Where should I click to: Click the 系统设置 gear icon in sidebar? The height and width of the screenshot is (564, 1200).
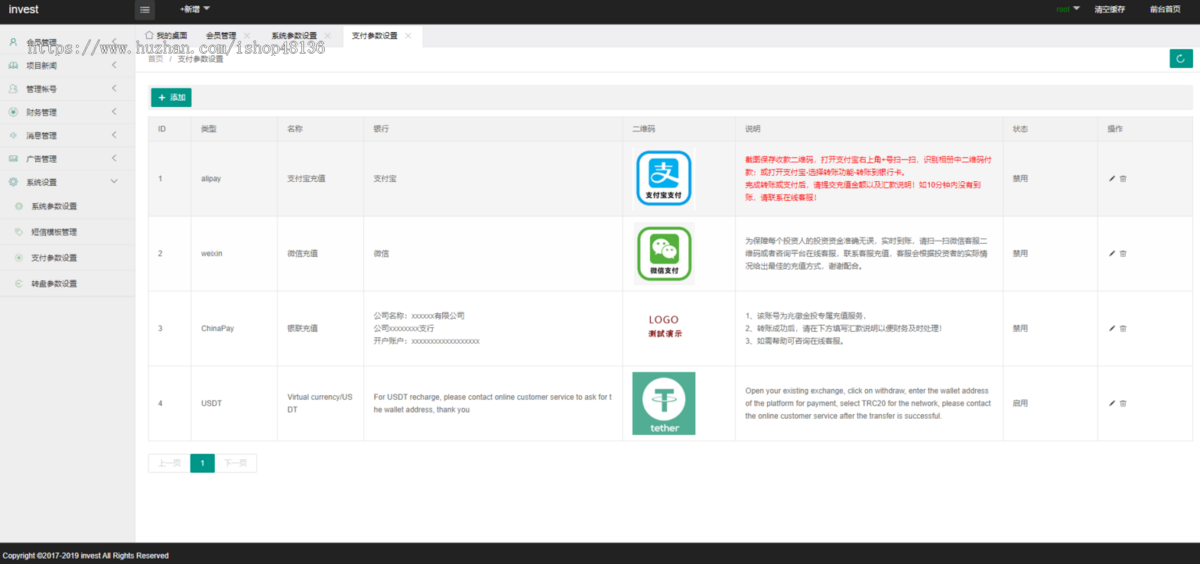[13, 182]
